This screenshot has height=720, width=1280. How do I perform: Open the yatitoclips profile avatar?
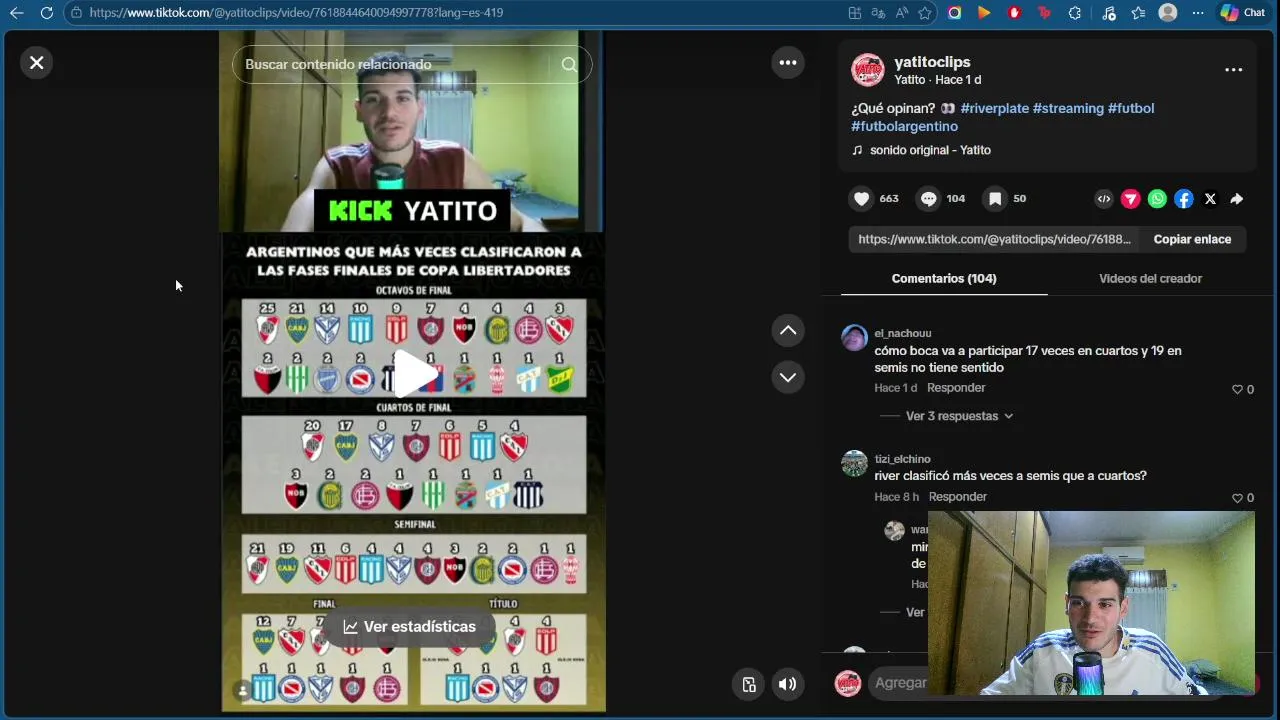(868, 70)
